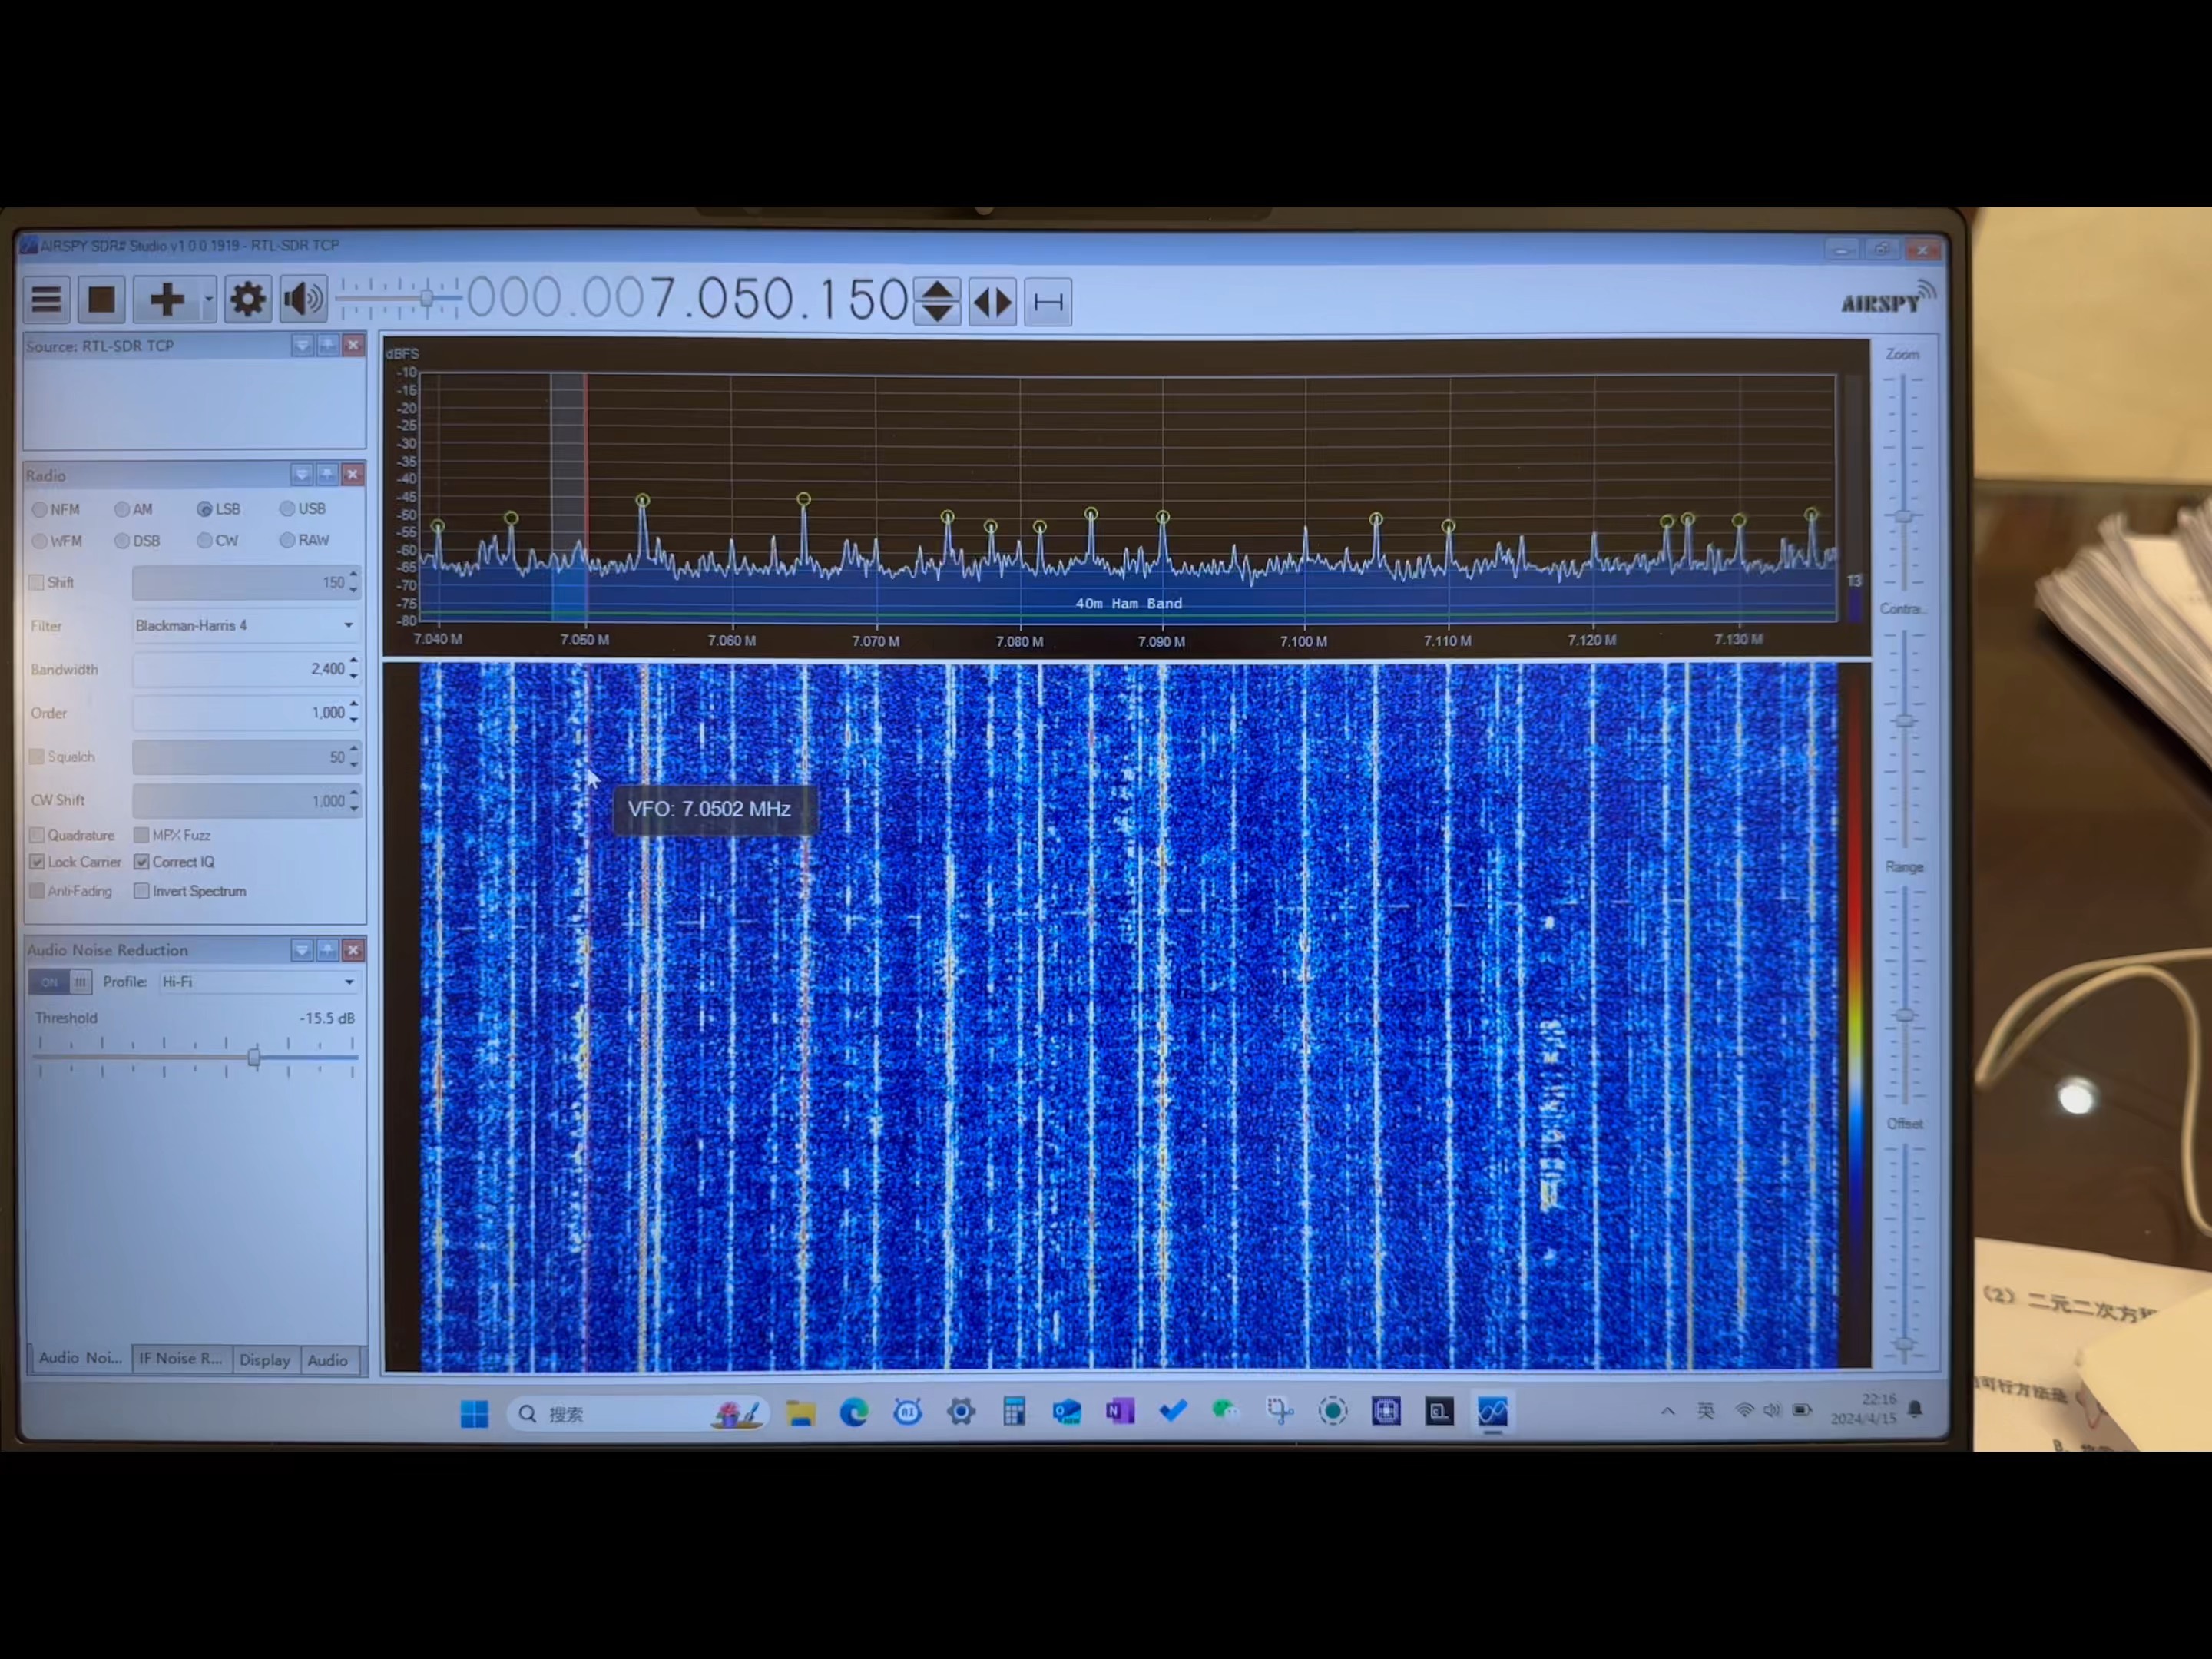Image resolution: width=2212 pixels, height=1659 pixels.
Task: Close the Source panel
Action: click(353, 345)
